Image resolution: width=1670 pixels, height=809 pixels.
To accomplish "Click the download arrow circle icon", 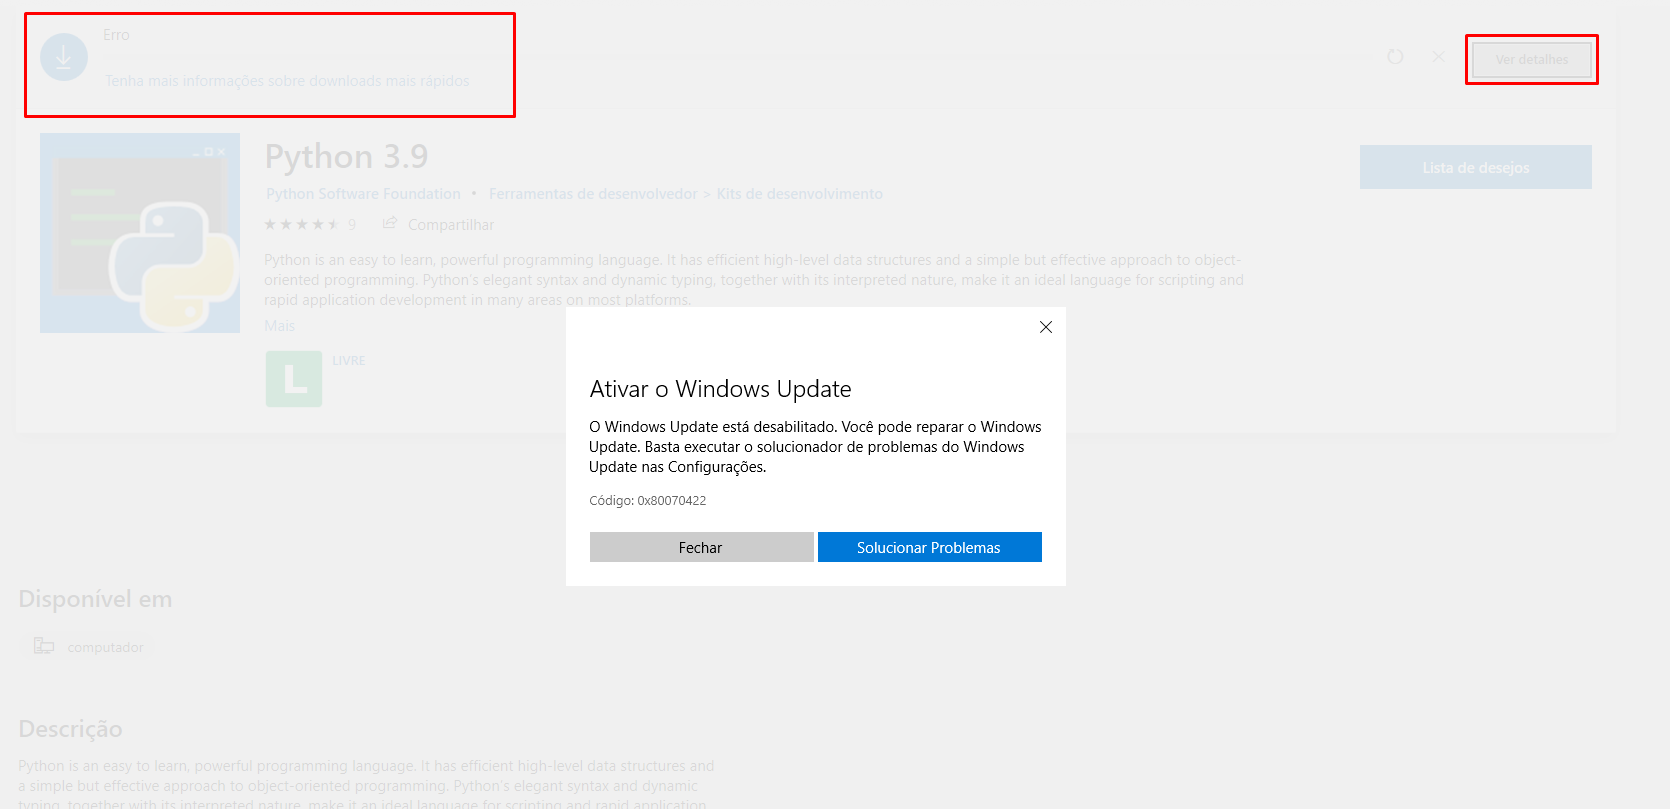I will point(64,58).
